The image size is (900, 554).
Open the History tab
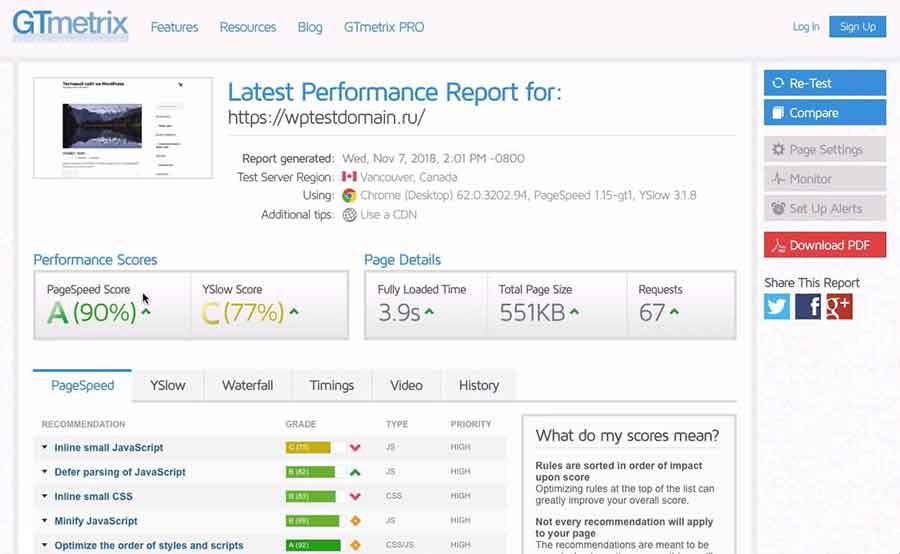pyautogui.click(x=479, y=386)
